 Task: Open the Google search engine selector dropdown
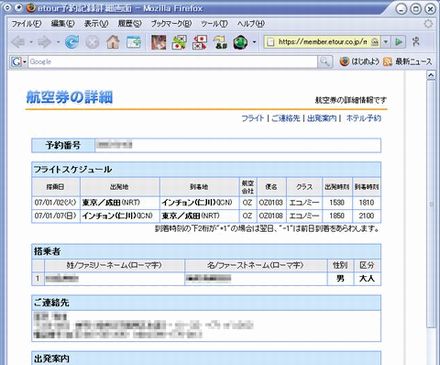pos(24,62)
